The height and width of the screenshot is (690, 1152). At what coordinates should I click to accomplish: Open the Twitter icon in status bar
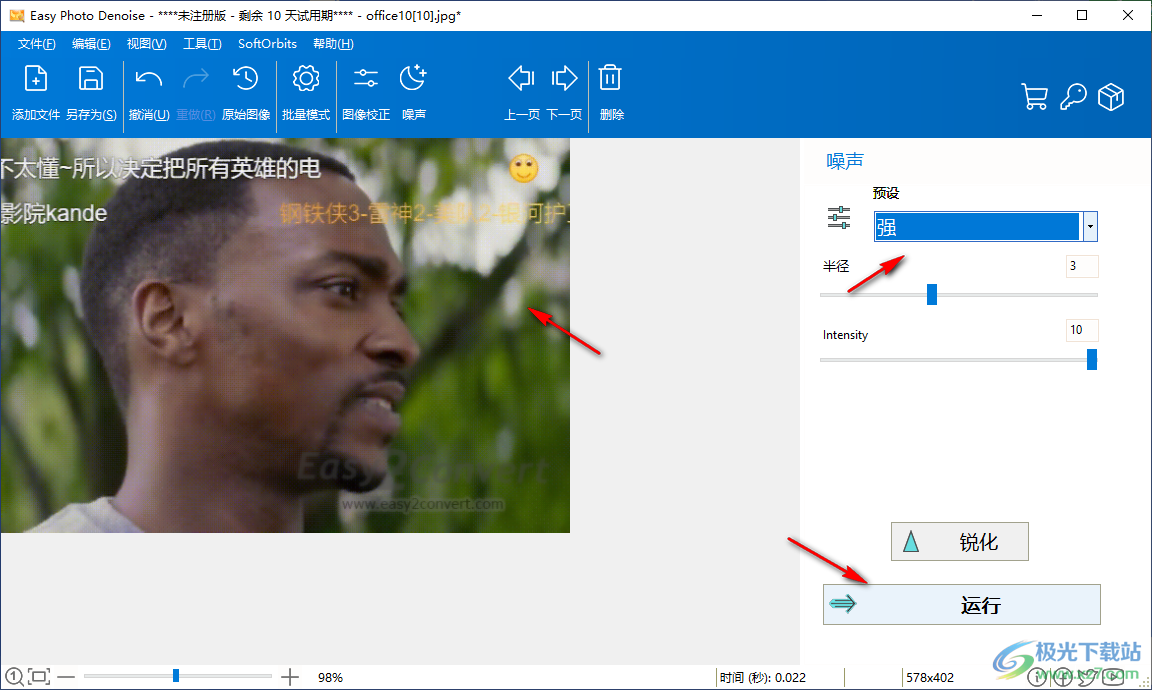click(x=1088, y=677)
